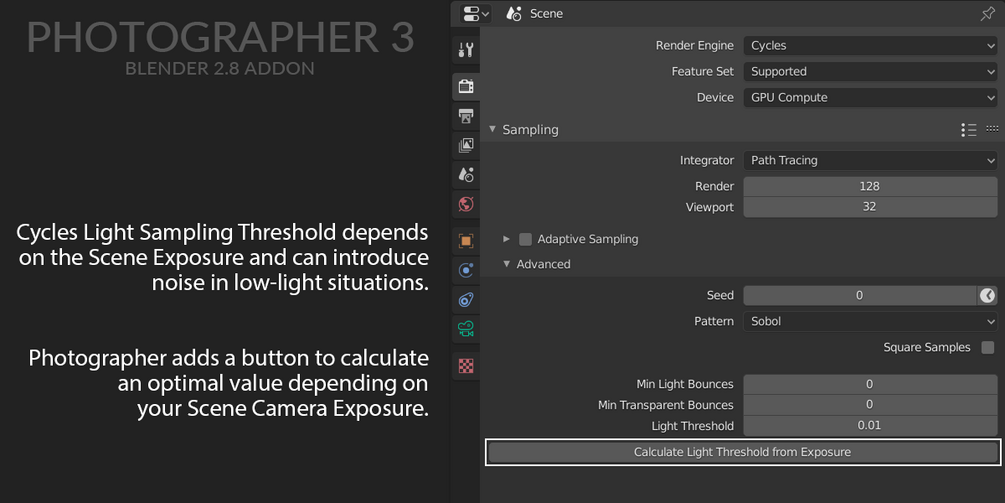This screenshot has height=503, width=1005.
Task: Open Scene properties tab
Action: pos(466,174)
